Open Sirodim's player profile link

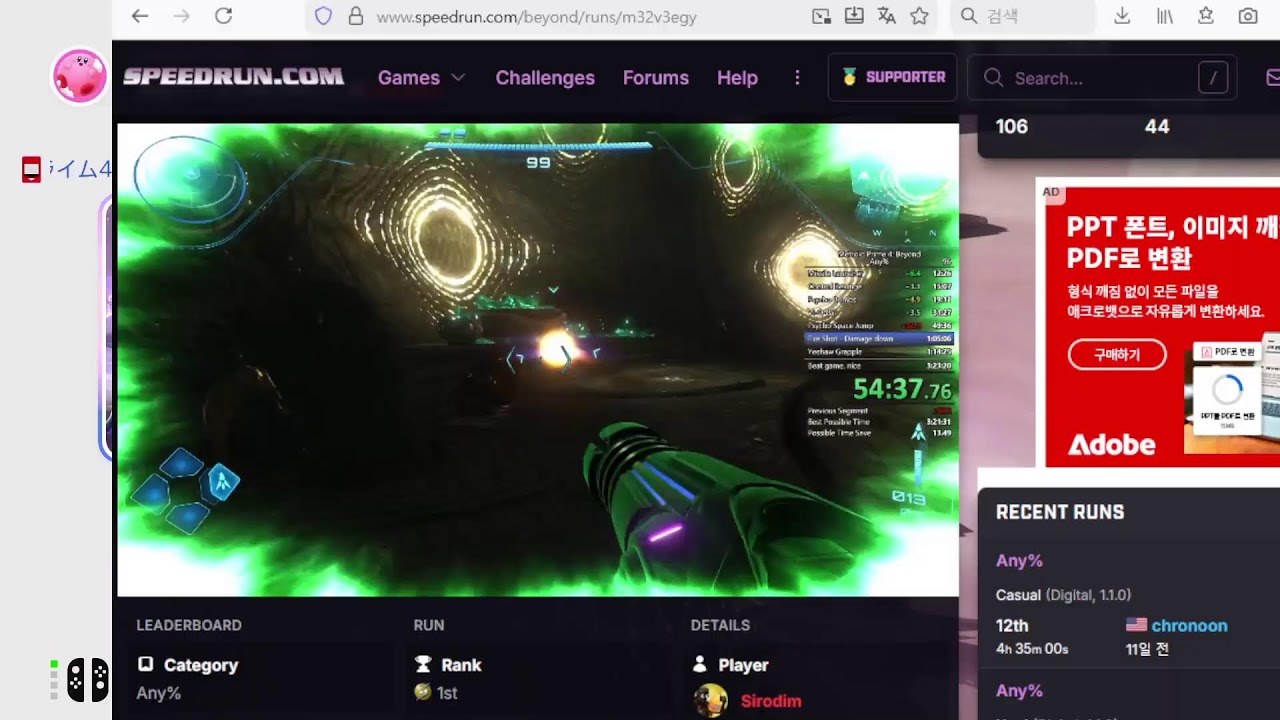click(x=771, y=701)
